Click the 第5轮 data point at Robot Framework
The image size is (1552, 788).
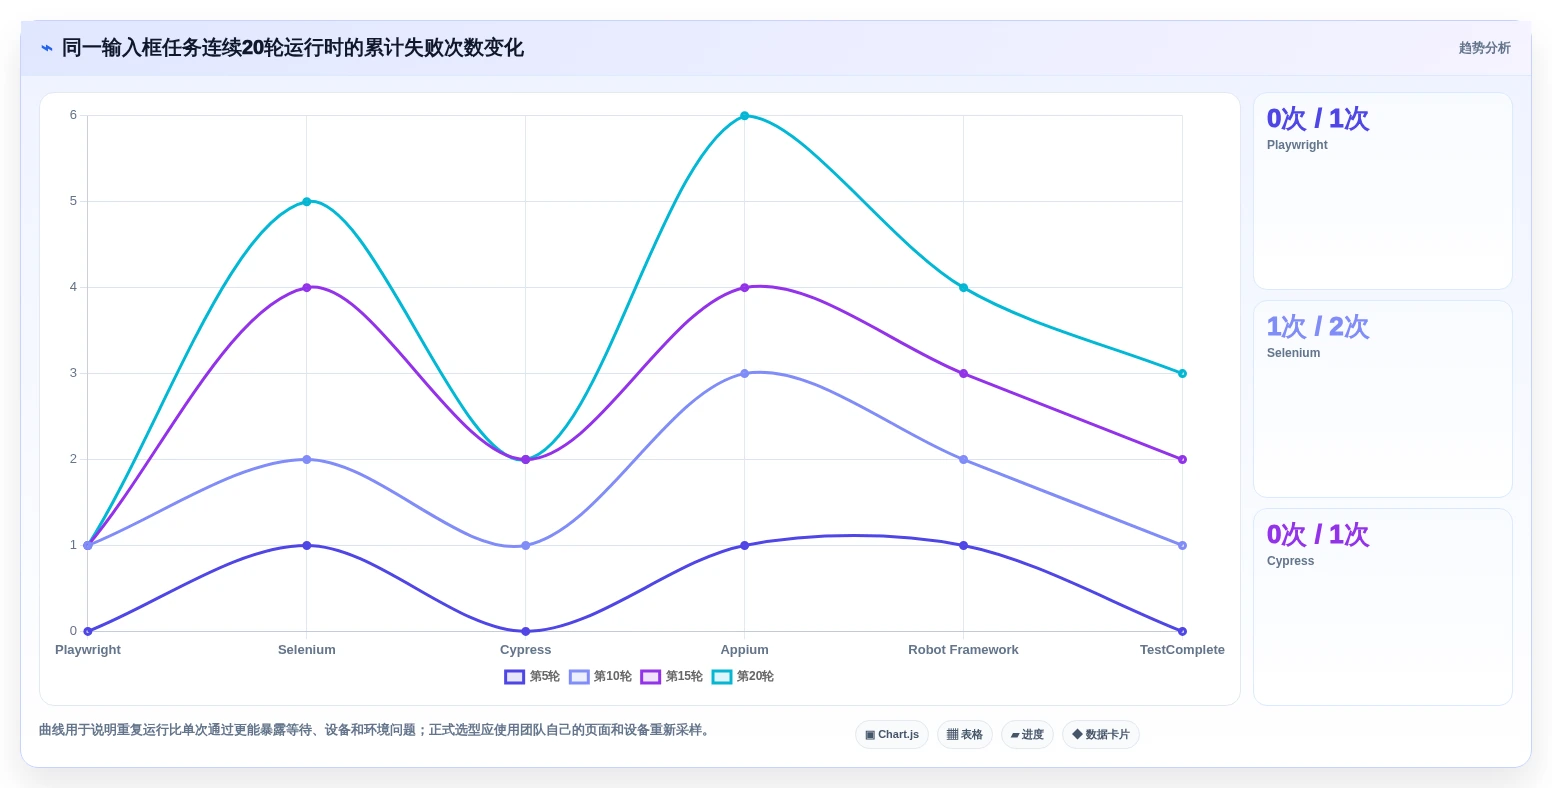[964, 546]
